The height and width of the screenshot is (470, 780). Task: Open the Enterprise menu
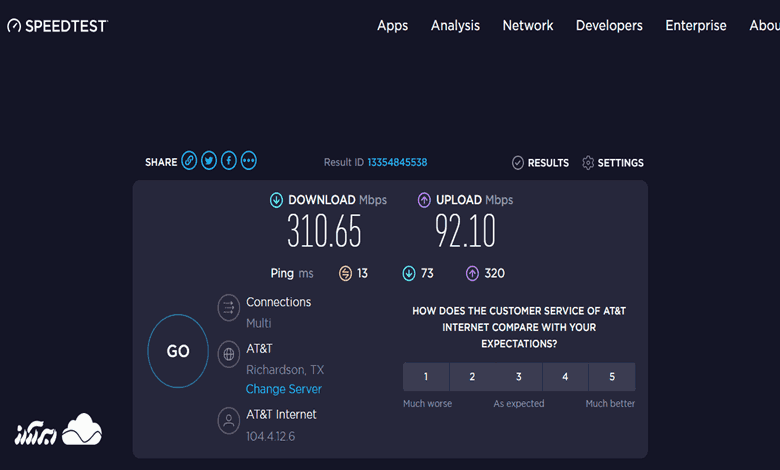pos(696,26)
